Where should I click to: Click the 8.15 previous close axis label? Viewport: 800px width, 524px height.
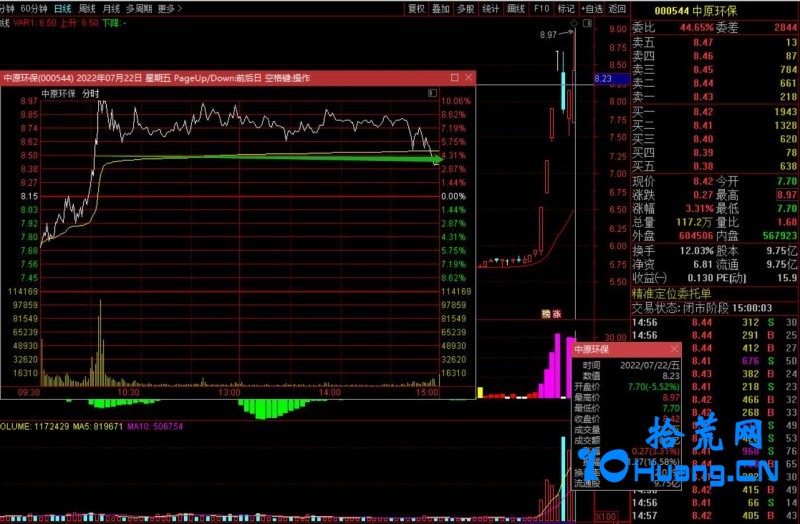(x=29, y=196)
